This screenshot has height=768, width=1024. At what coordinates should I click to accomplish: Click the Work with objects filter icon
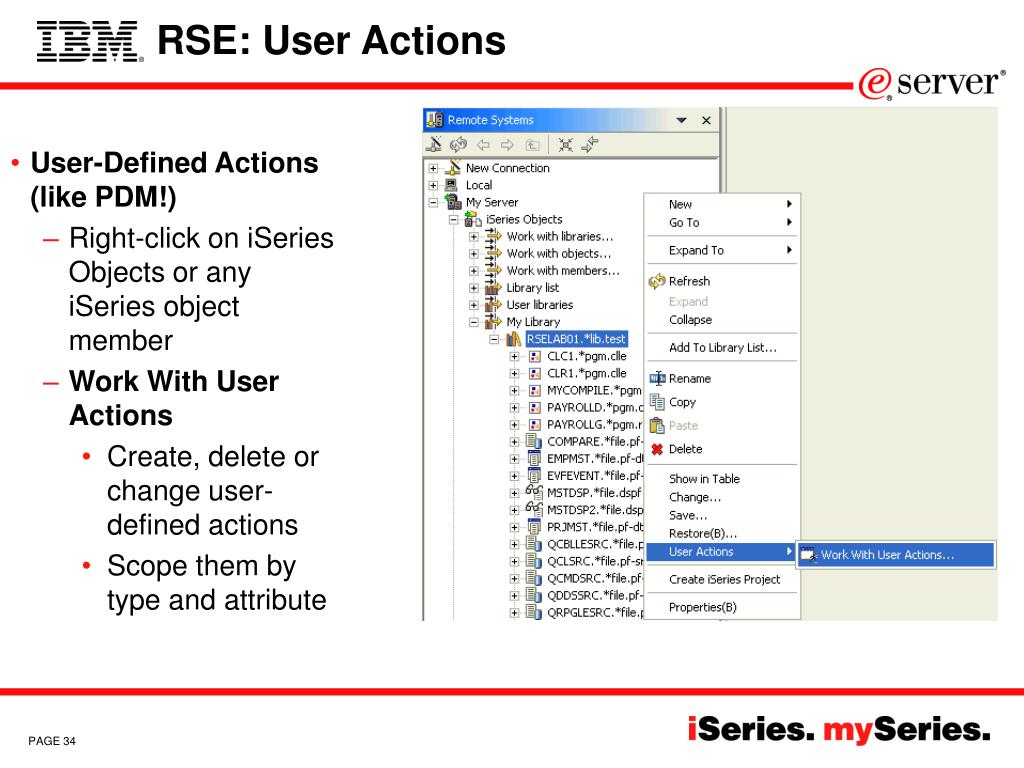(x=494, y=253)
